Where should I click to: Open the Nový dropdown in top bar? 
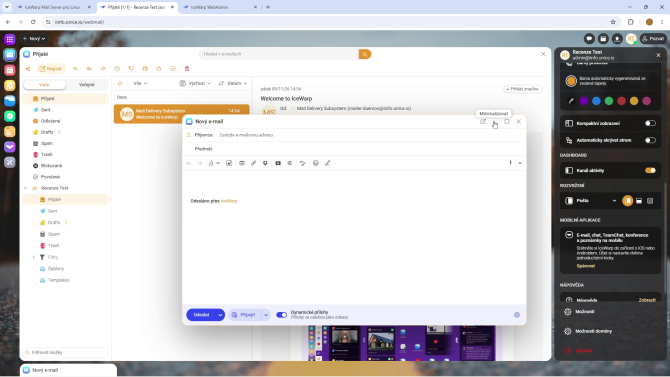pyautogui.click(x=35, y=39)
